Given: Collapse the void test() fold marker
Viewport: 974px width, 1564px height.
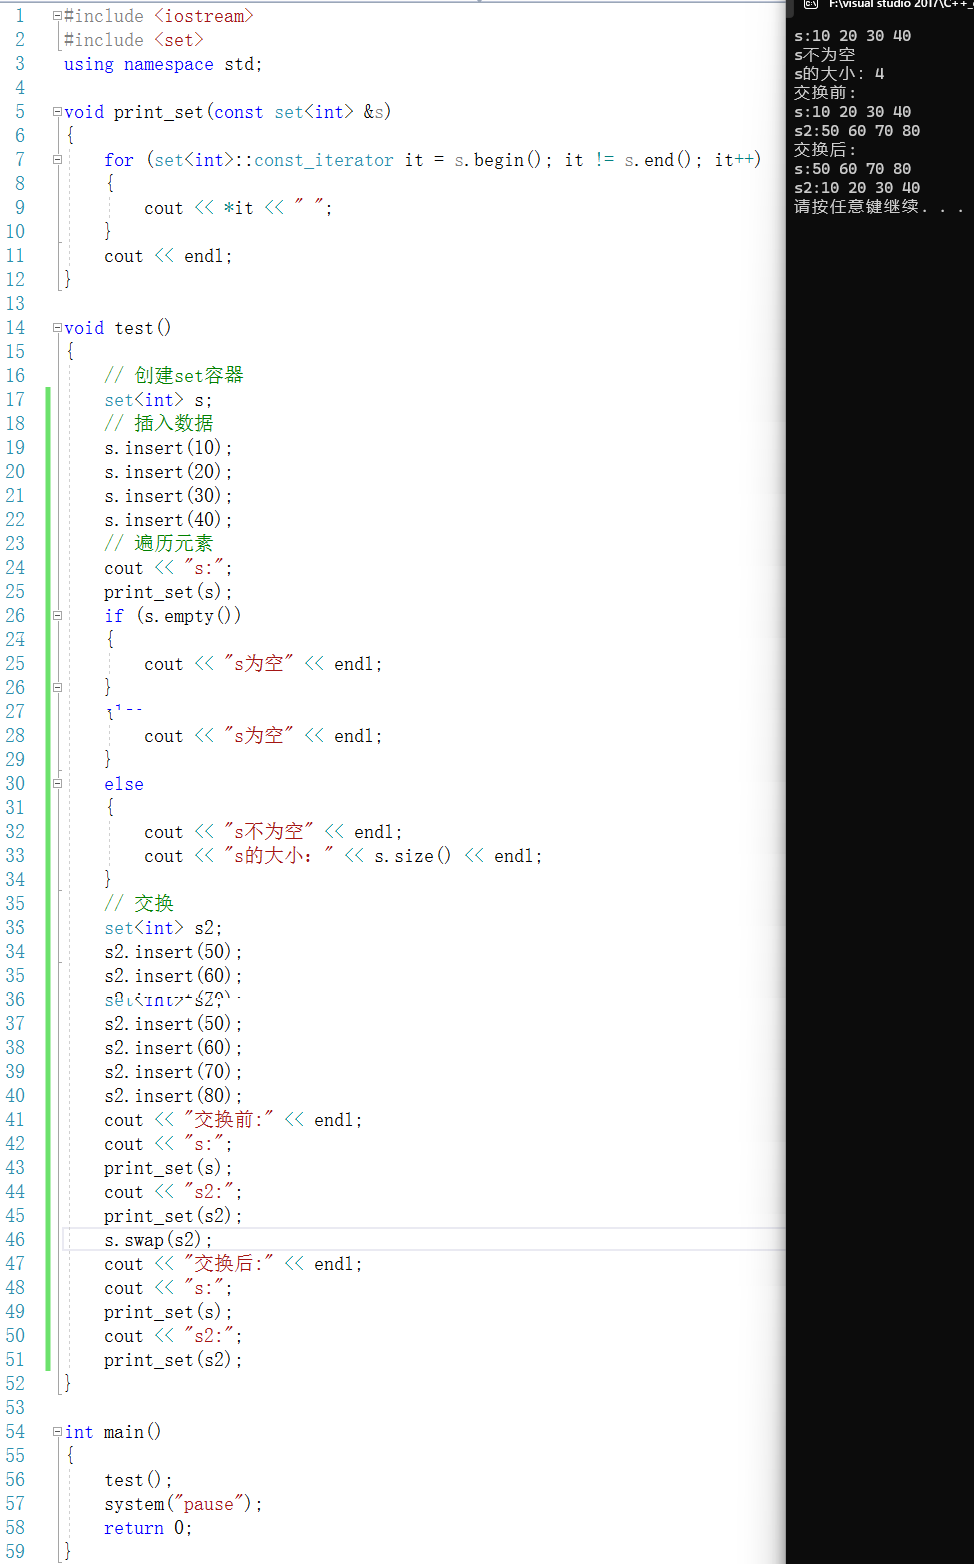Looking at the screenshot, I should pos(57,328).
